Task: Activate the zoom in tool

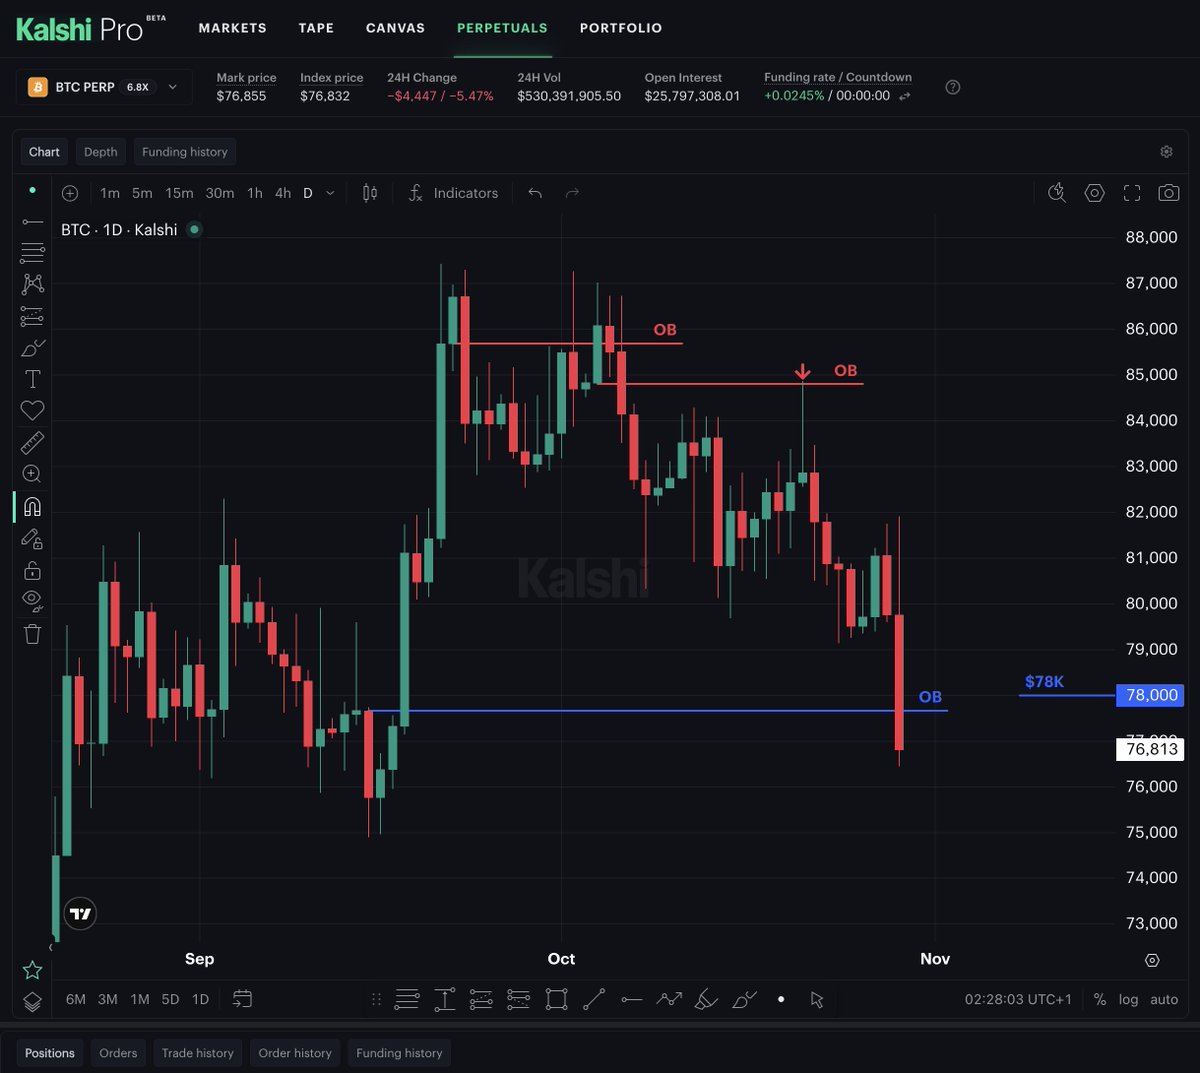Action: 32,474
